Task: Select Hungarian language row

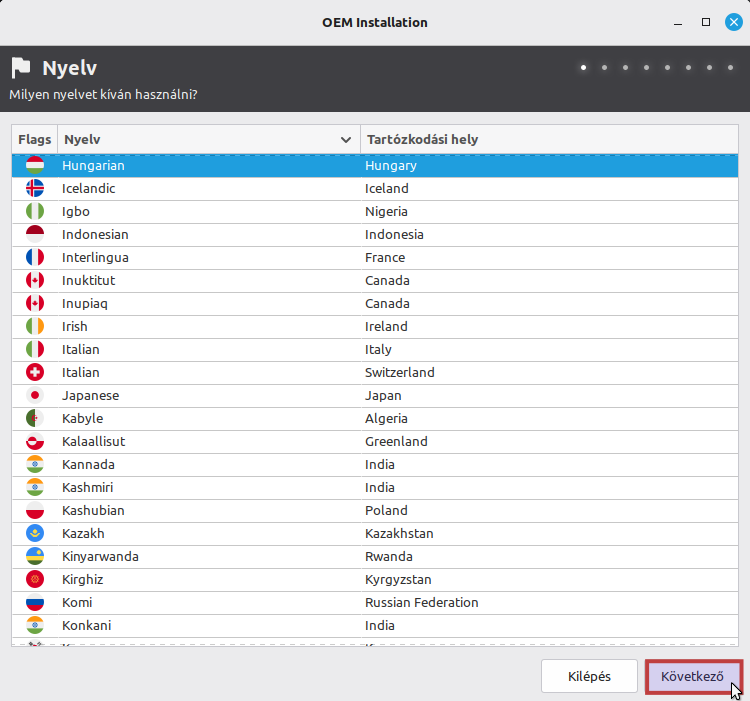Action: (x=200, y=165)
